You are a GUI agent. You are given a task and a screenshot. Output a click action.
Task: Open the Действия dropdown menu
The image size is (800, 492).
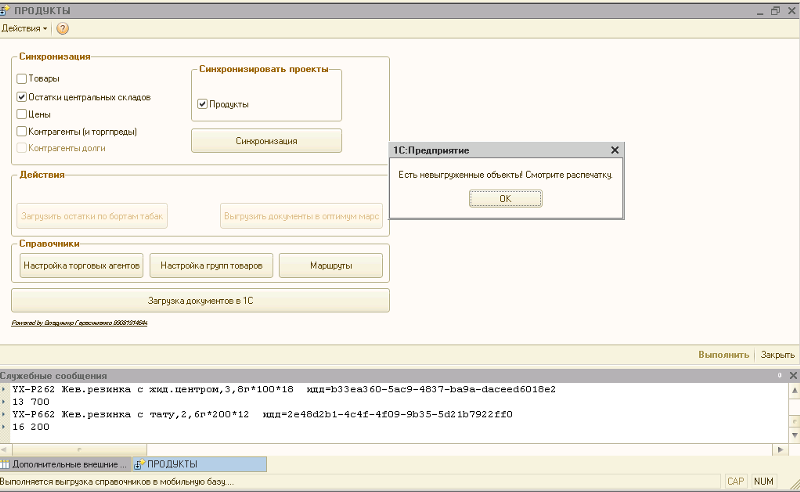[x=24, y=29]
